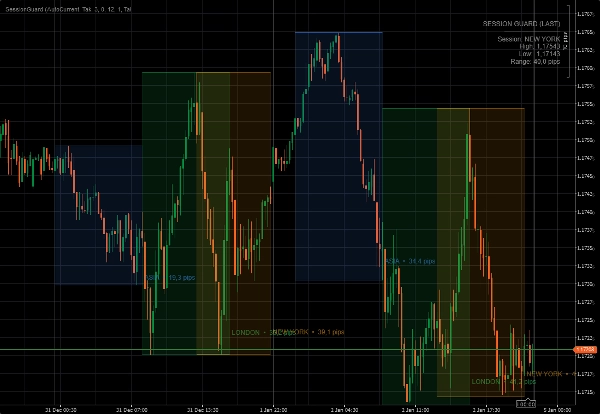Click the boxed countdown timer on time axis
Screen dimensions: 600x414
coord(523,403)
